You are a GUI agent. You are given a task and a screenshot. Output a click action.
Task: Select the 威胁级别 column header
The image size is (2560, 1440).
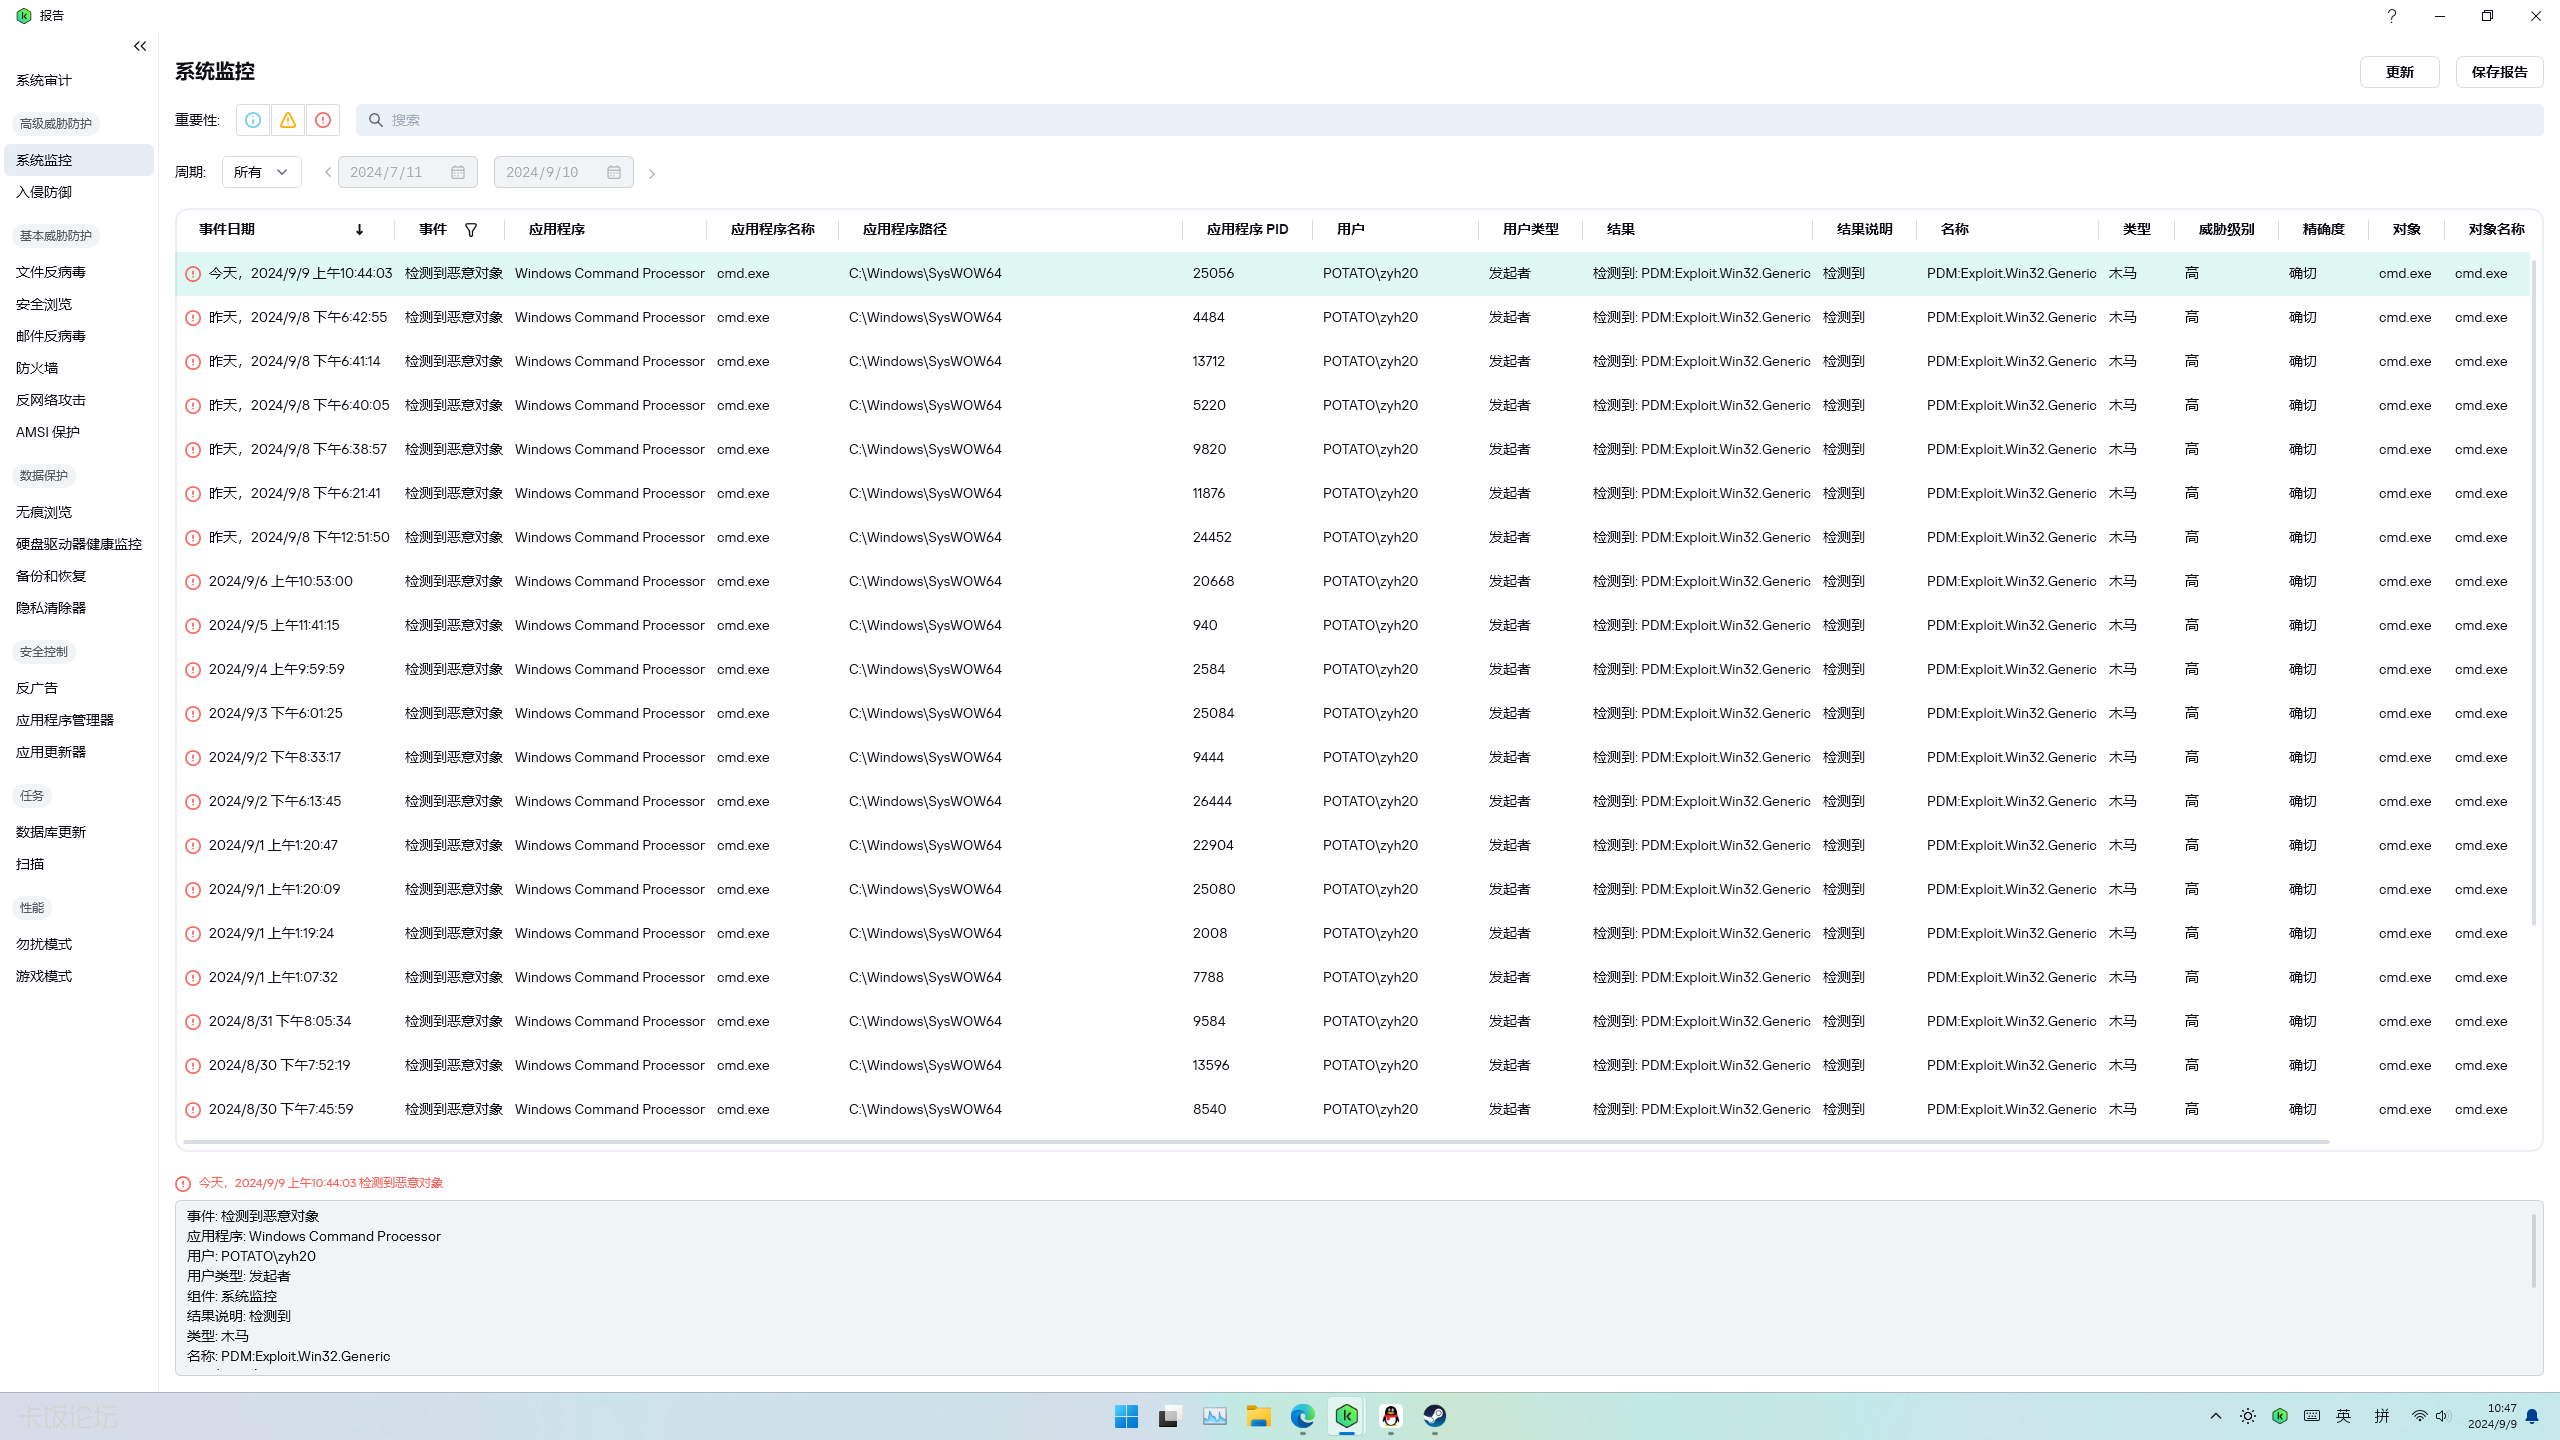tap(2227, 229)
